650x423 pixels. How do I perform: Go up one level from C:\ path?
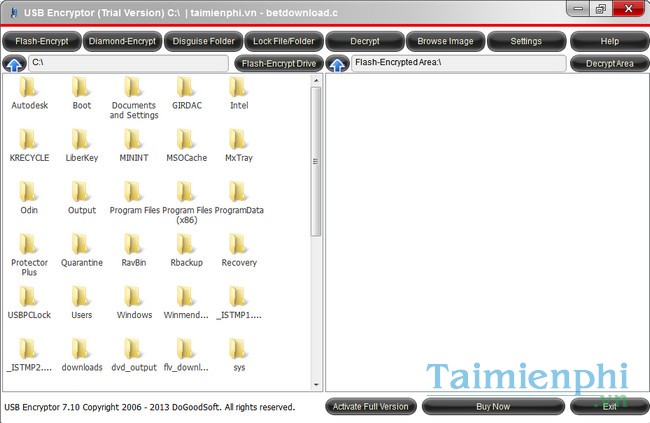15,64
